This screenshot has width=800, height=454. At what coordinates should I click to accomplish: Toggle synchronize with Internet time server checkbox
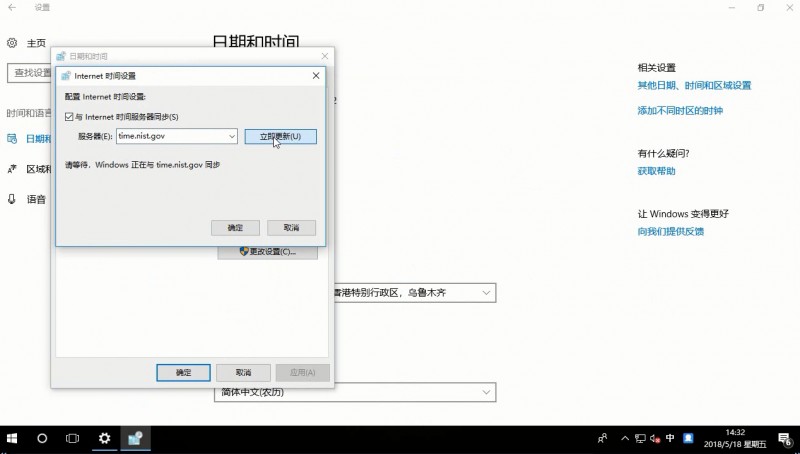coord(69,117)
